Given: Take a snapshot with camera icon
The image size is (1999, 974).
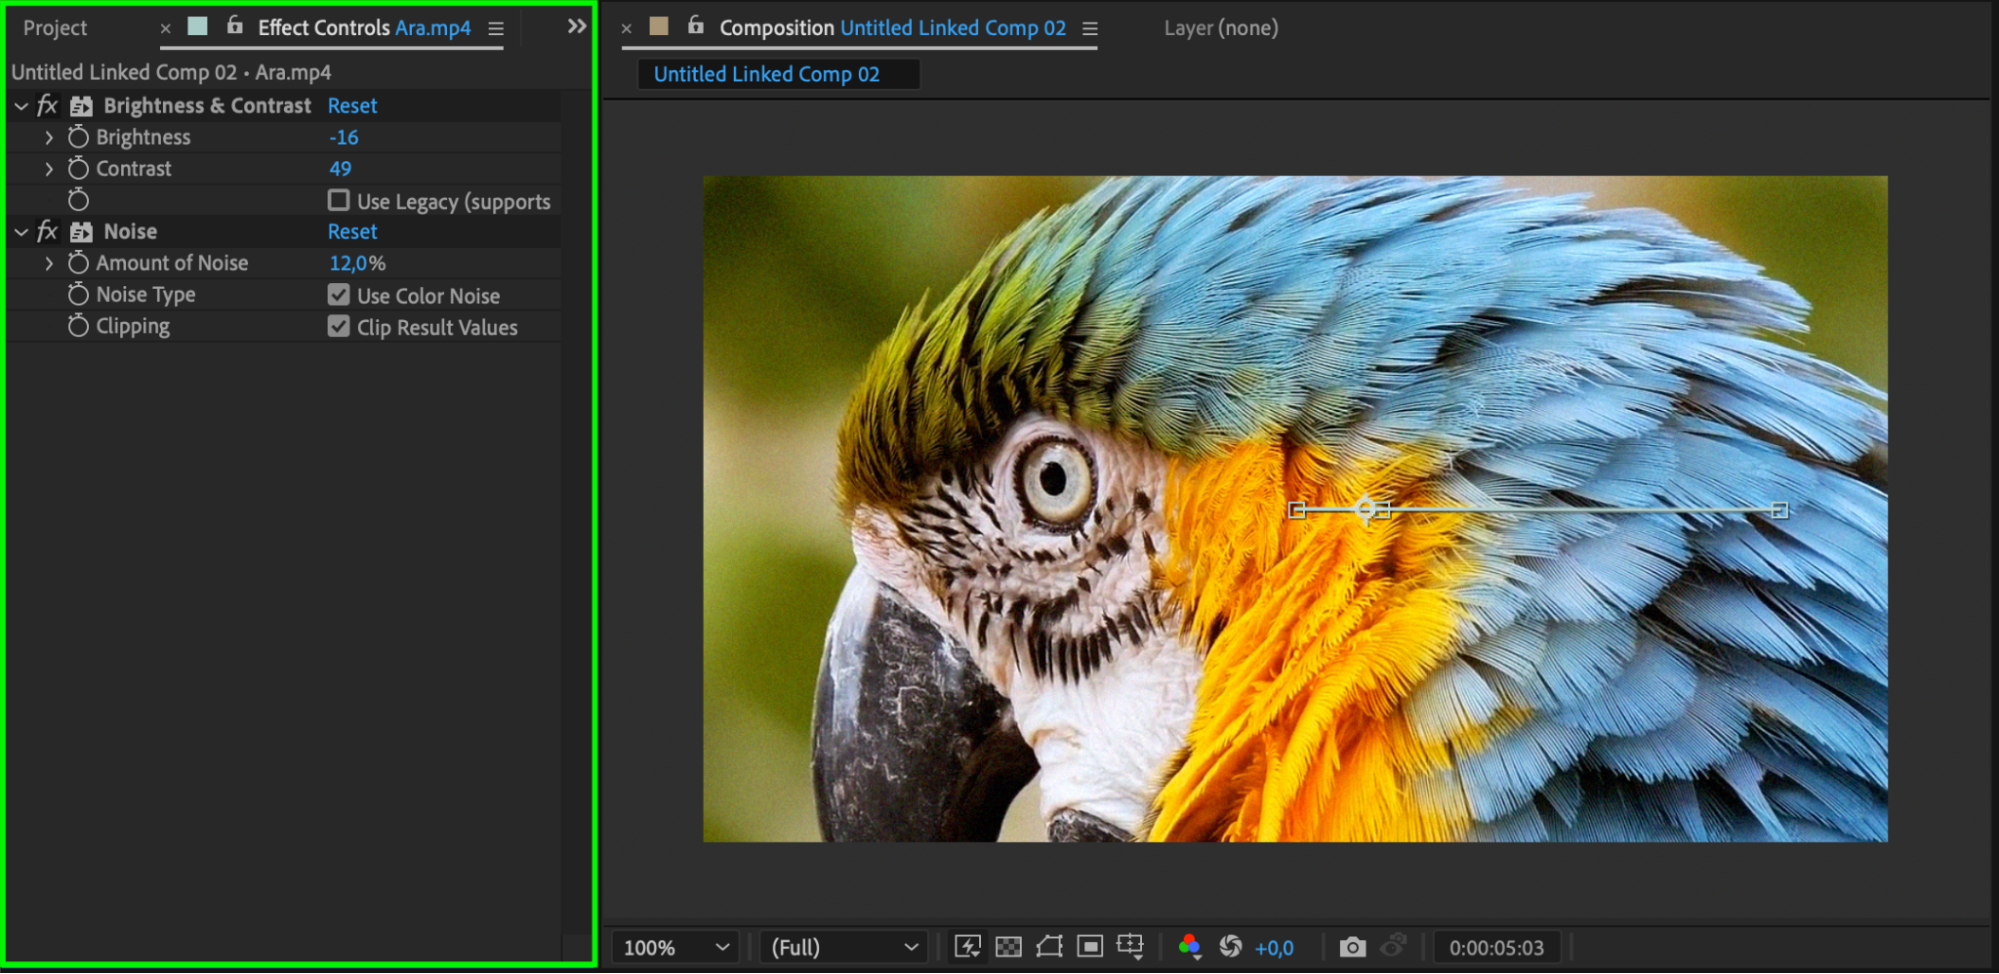Looking at the screenshot, I should pyautogui.click(x=1352, y=946).
